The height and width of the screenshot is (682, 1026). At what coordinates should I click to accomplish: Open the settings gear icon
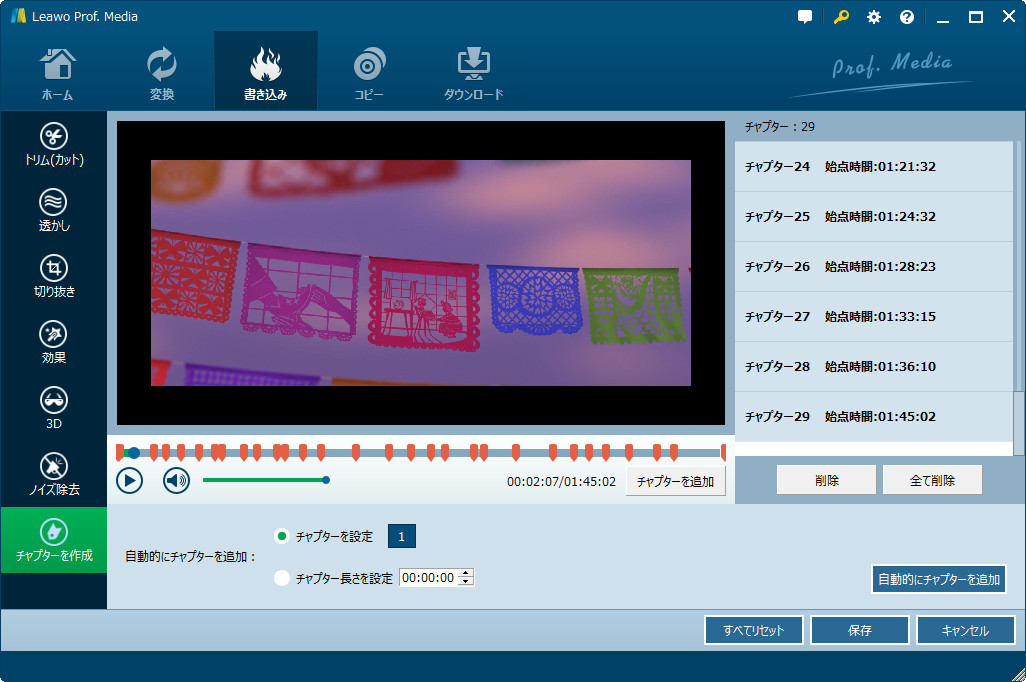pos(874,17)
